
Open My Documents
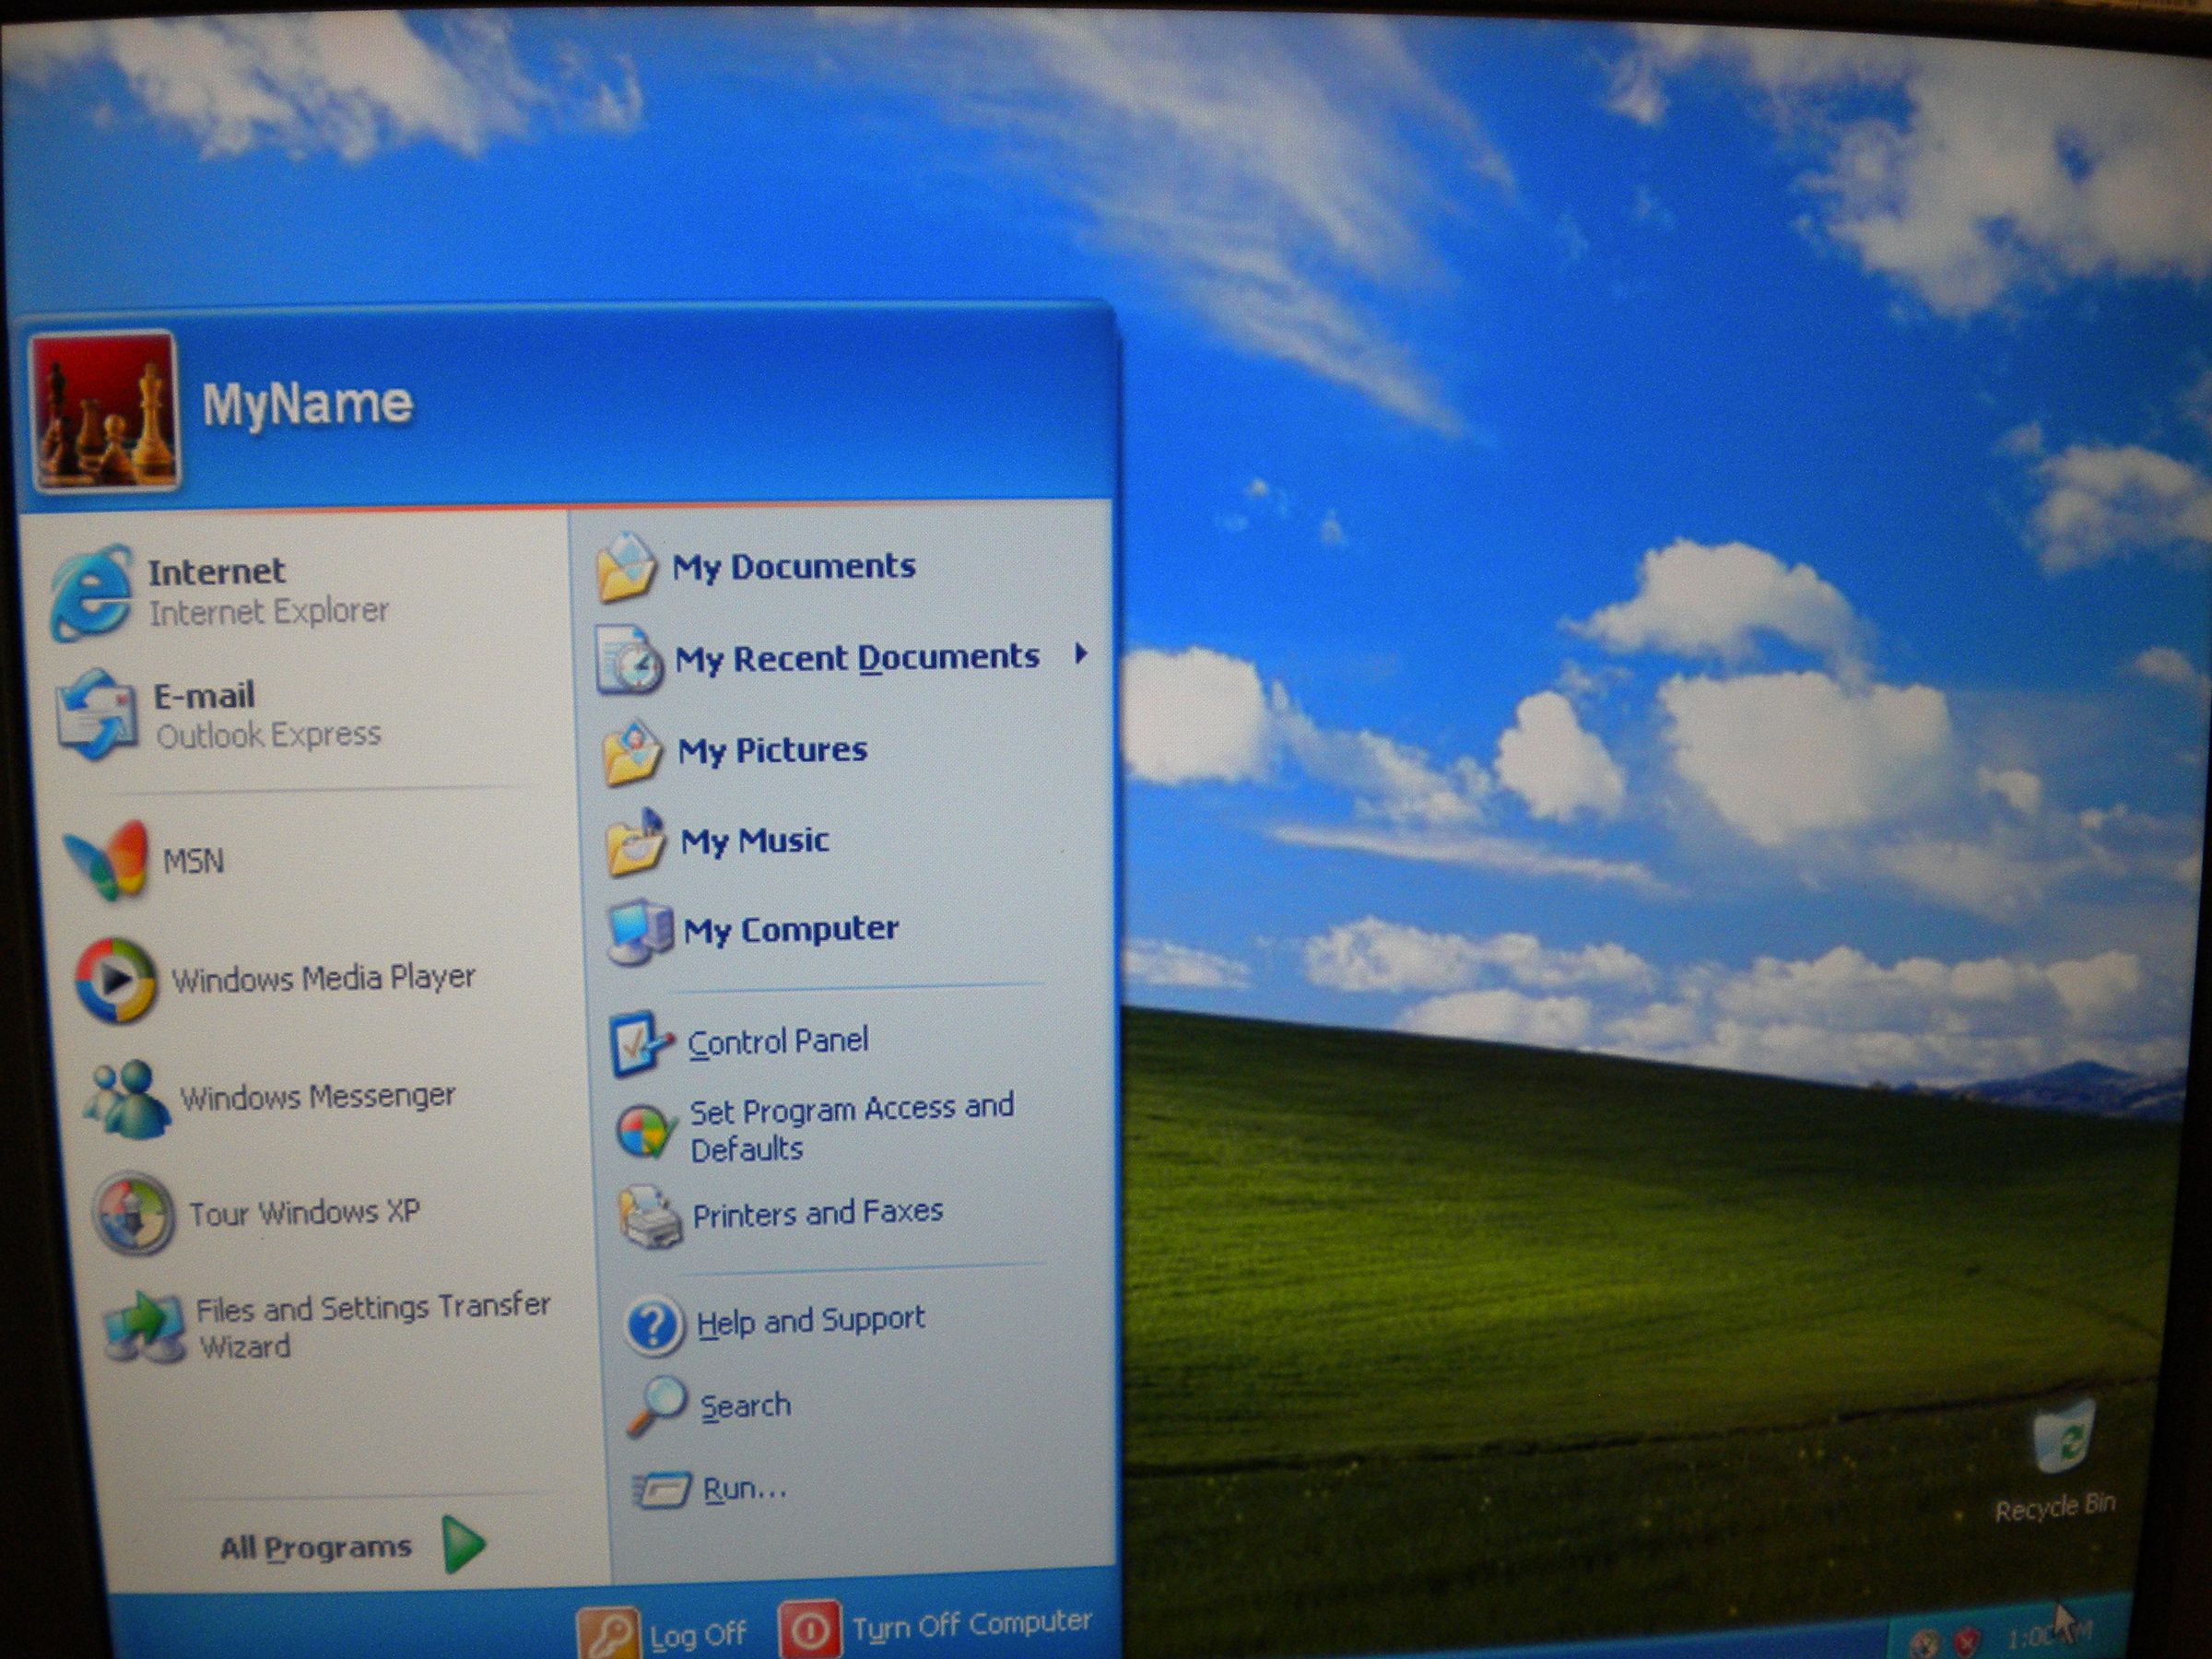click(x=795, y=565)
